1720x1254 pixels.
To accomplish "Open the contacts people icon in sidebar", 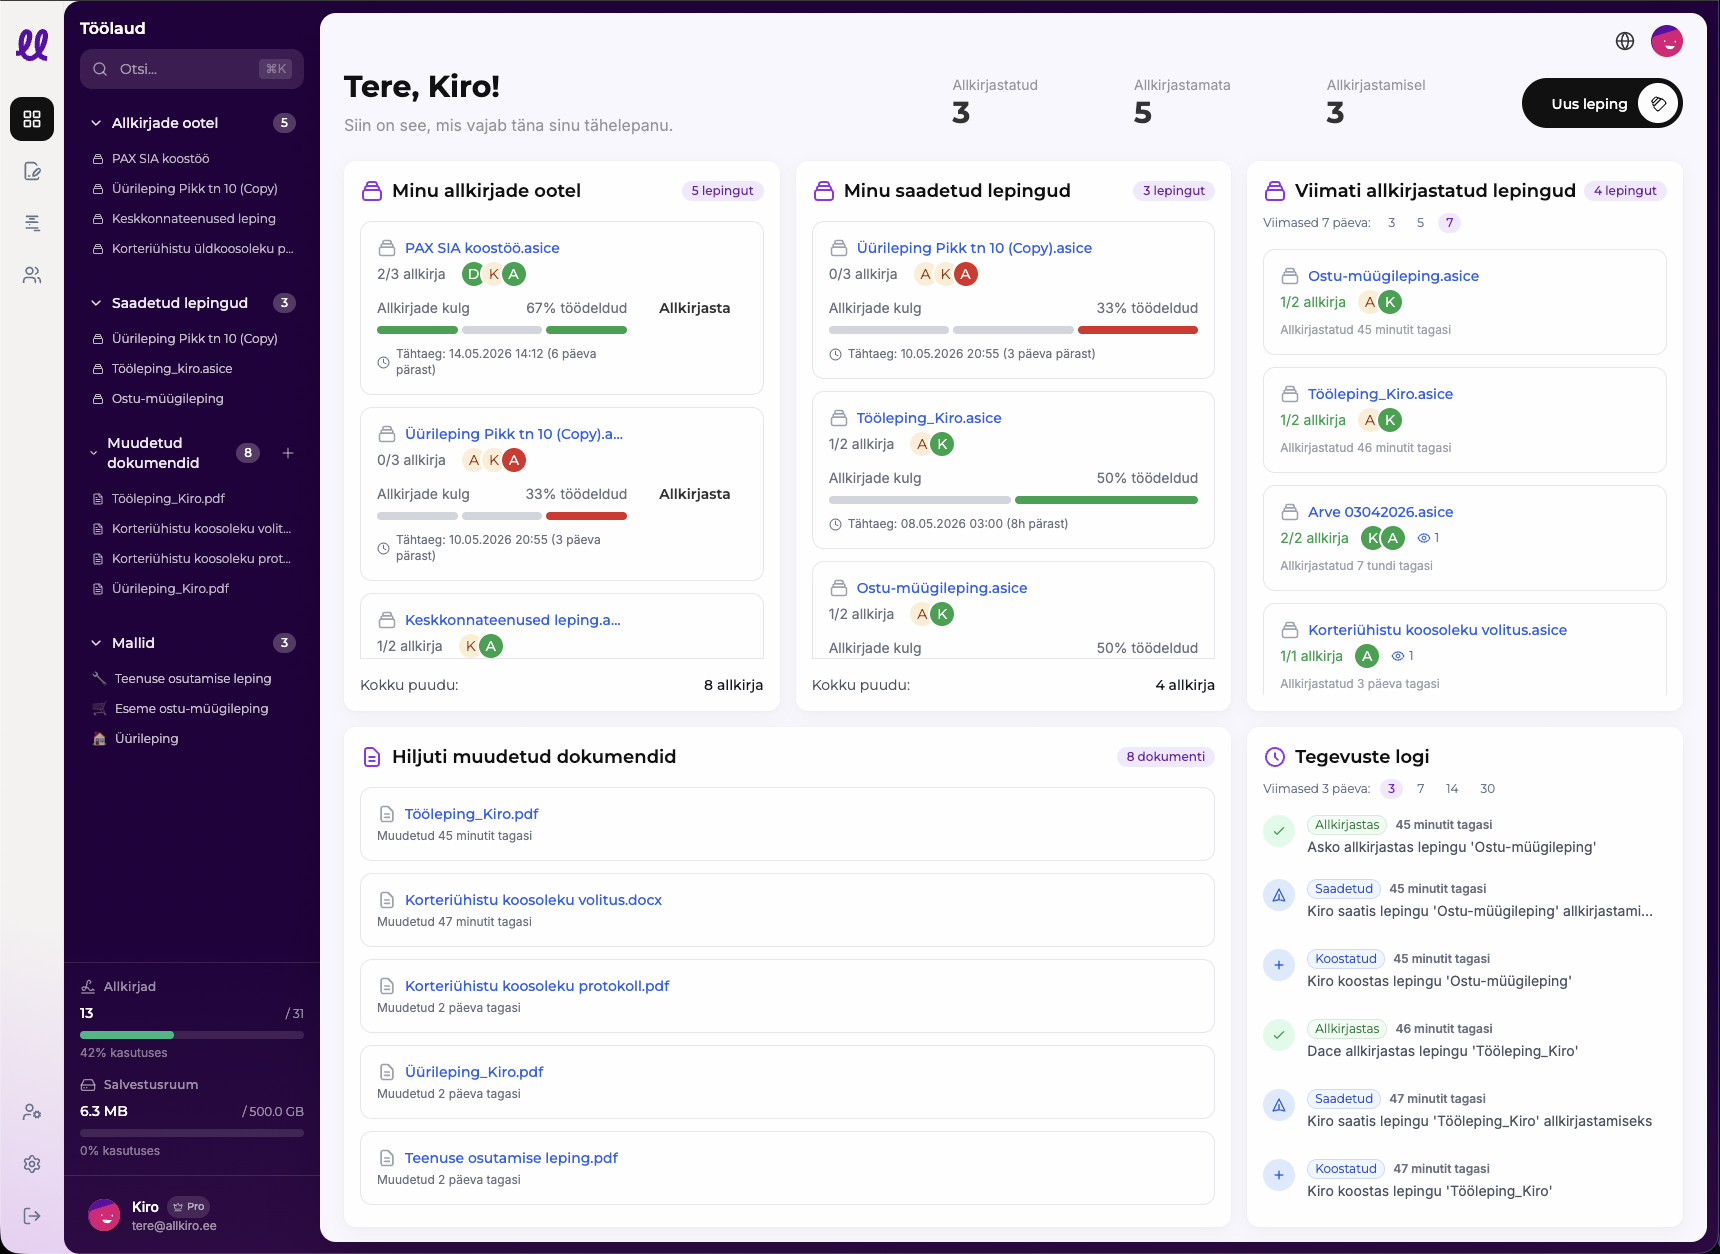I will click(x=32, y=275).
